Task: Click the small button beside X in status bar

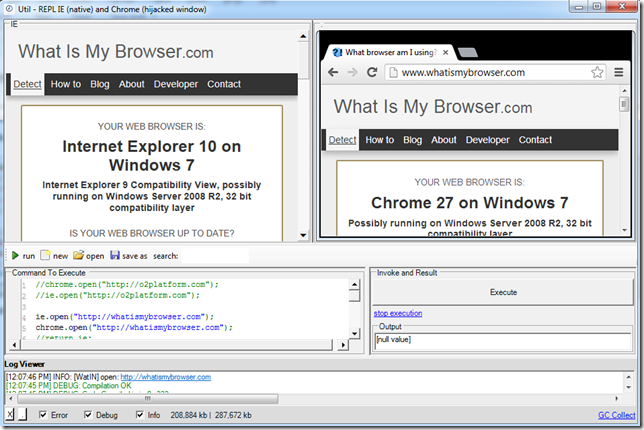Action: pyautogui.click(x=23, y=414)
